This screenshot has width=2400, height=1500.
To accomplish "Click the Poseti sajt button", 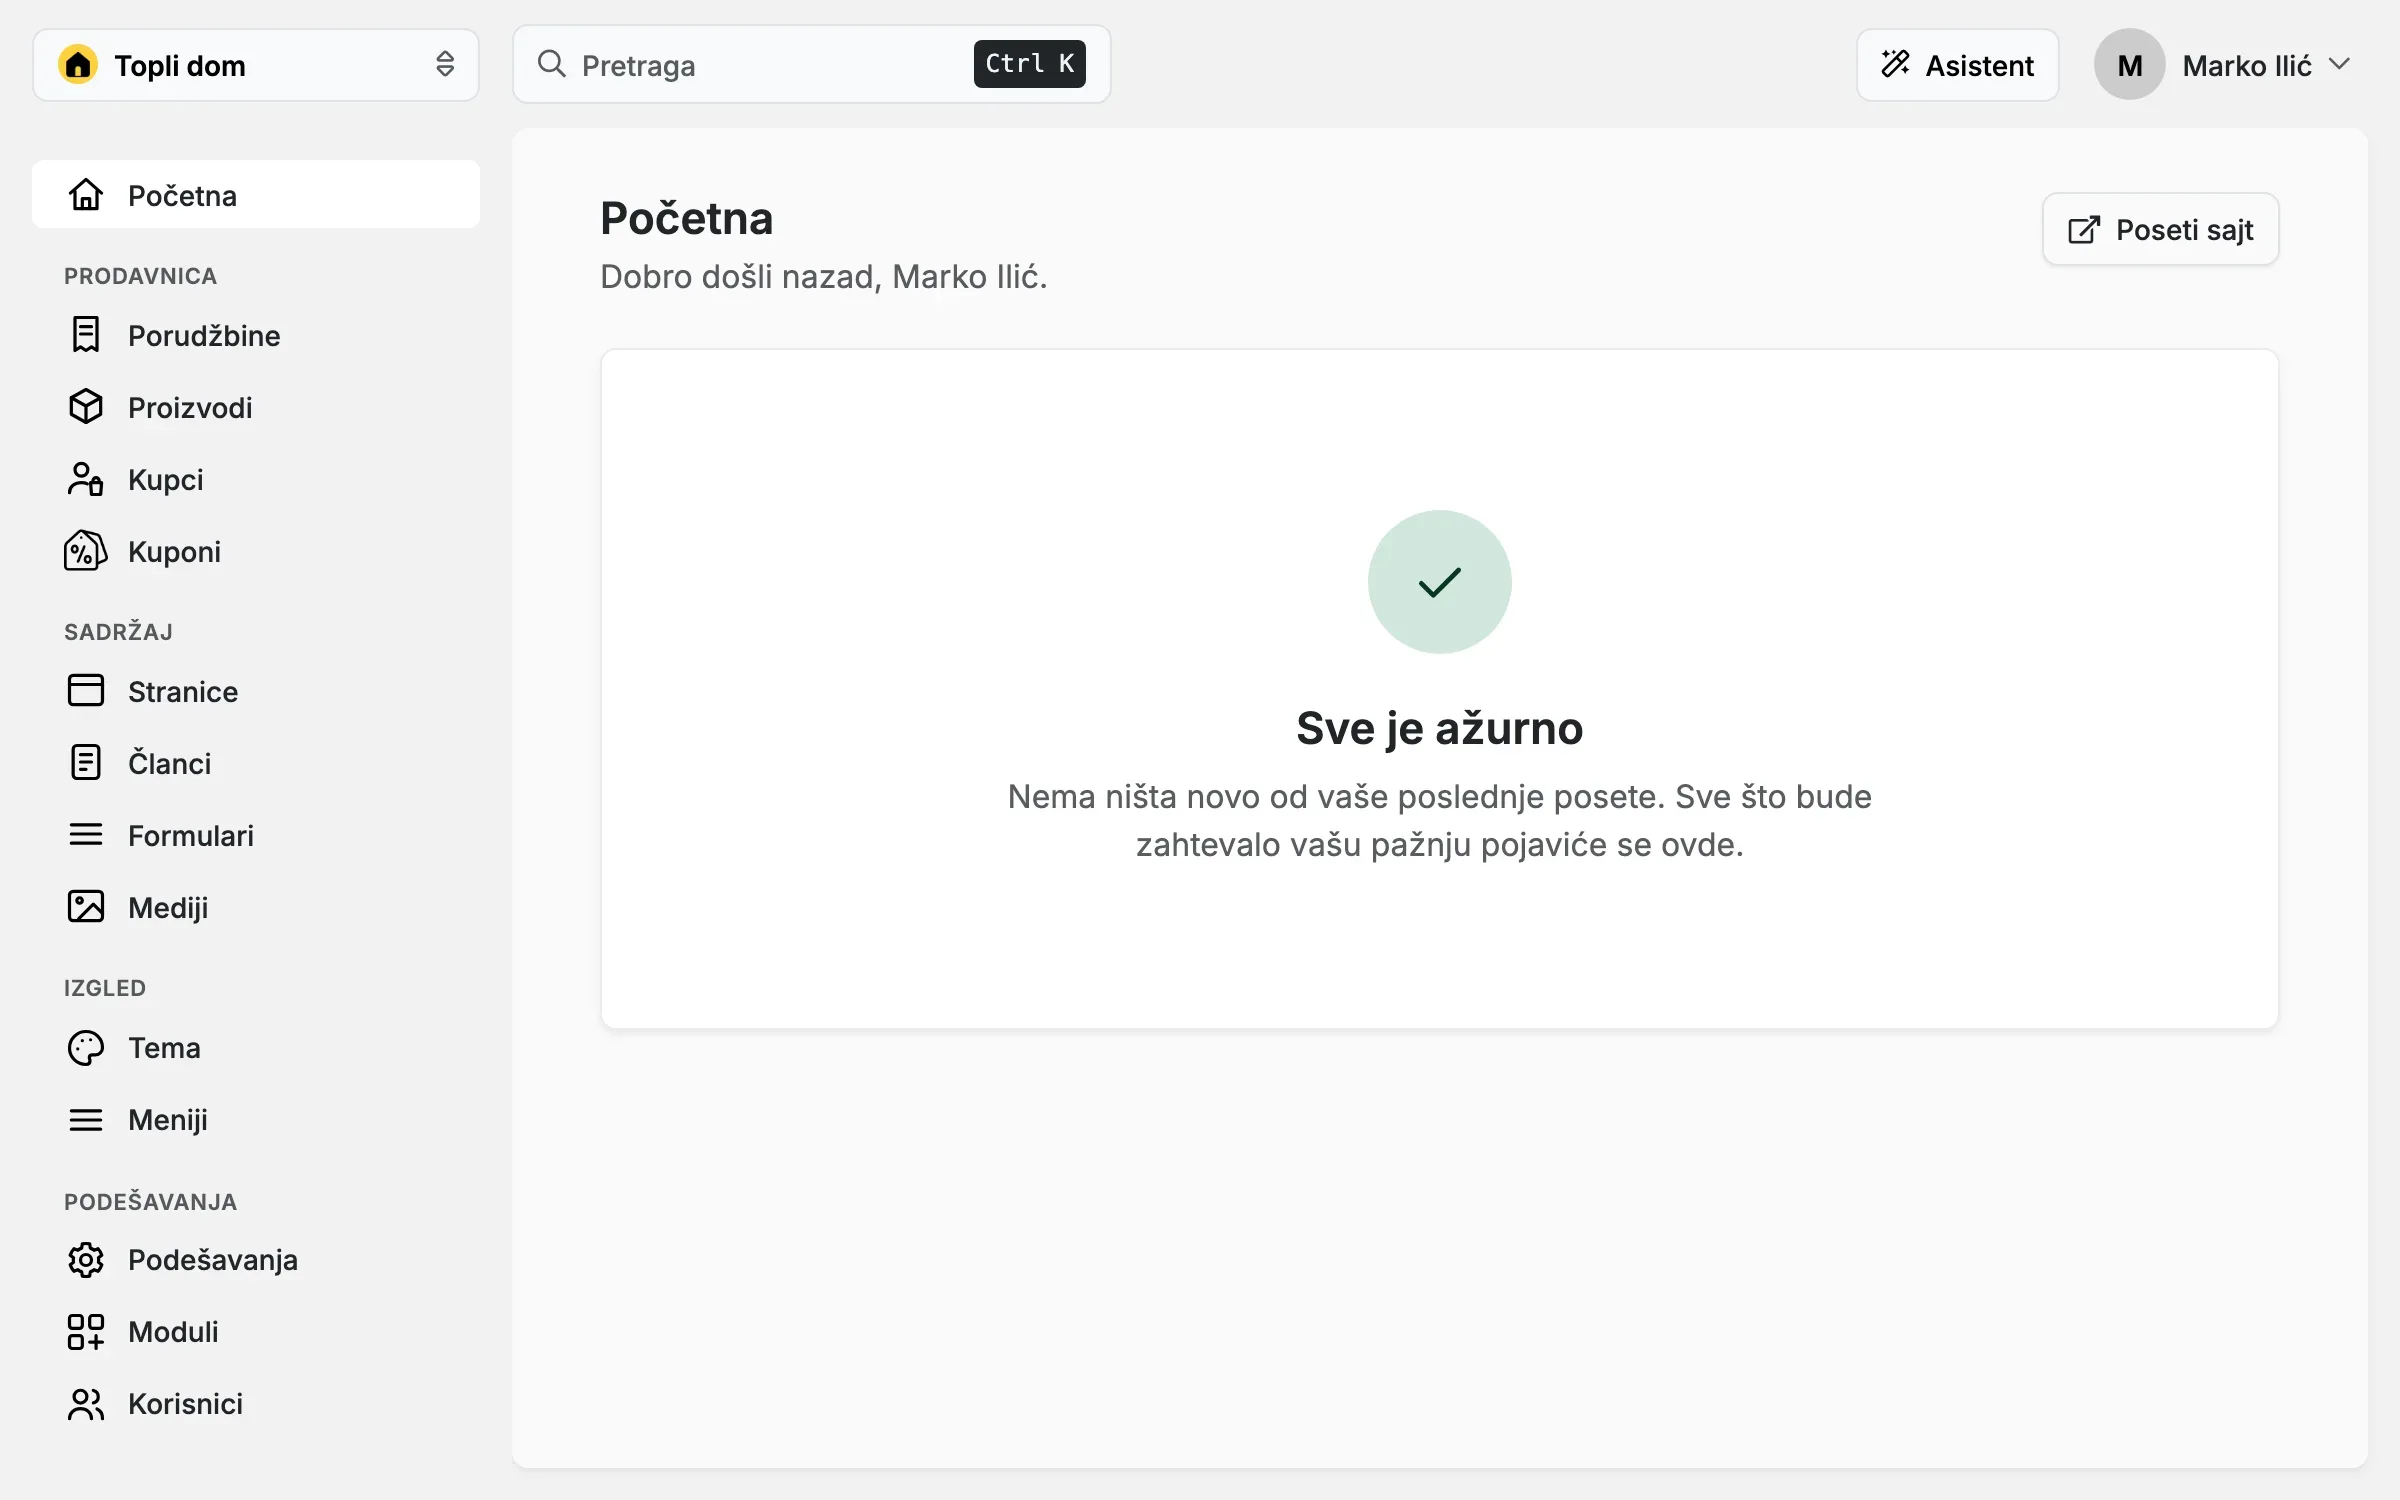I will click(2160, 229).
